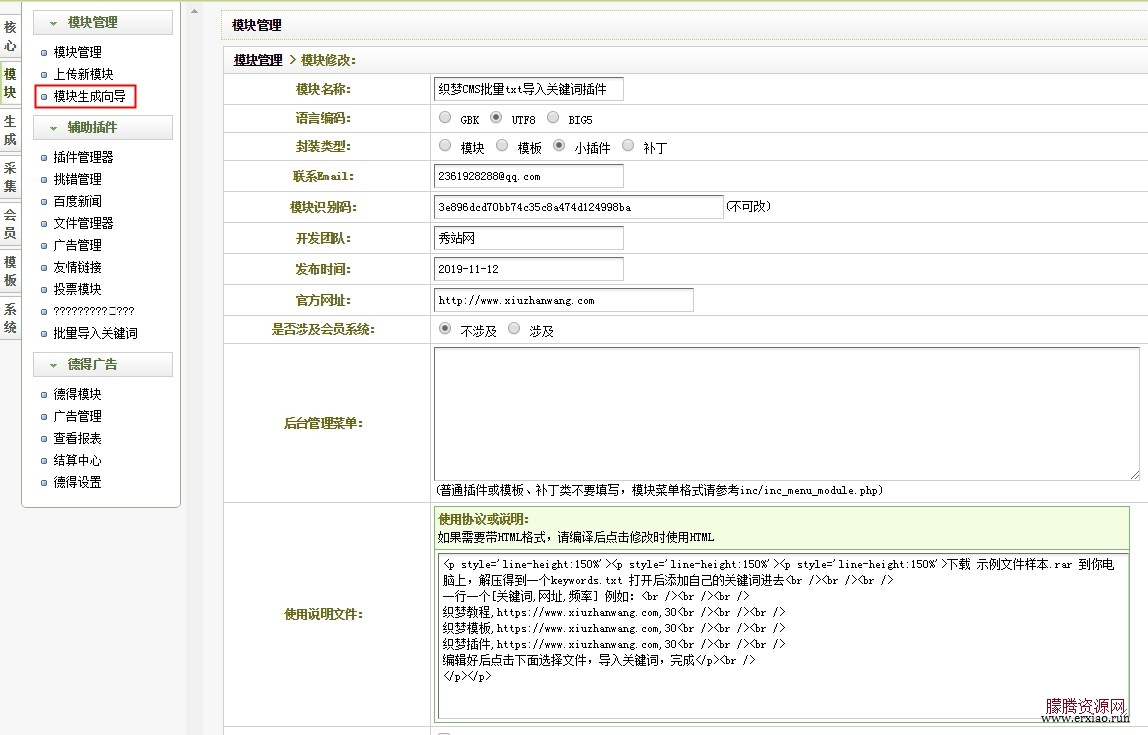This screenshot has width=1148, height=735.
Task: Click the 模块管理 breadcrumb link
Action: point(258,60)
